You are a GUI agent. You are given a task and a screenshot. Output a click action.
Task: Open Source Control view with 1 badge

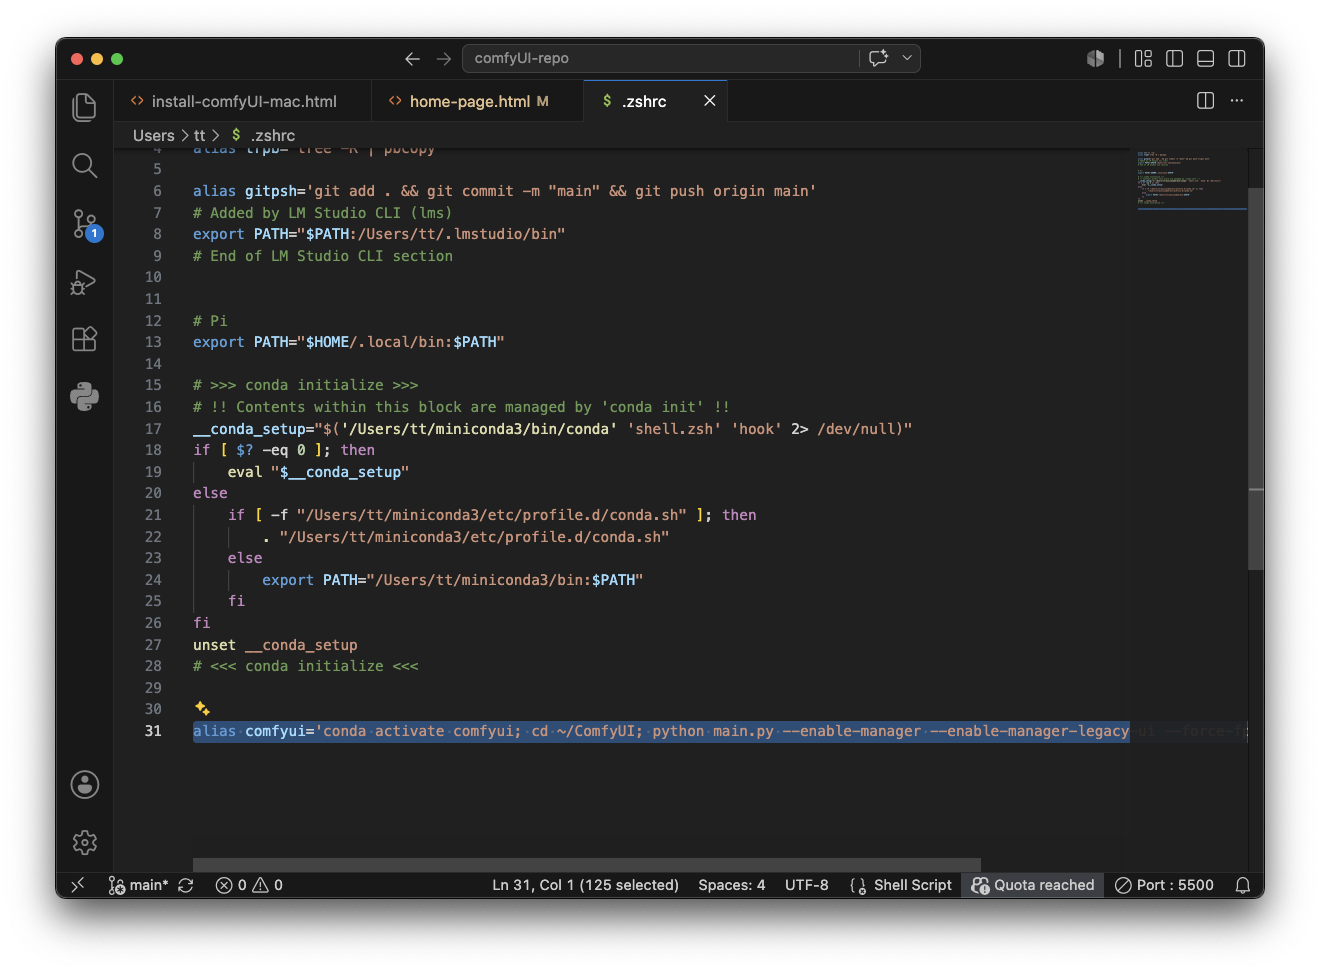point(85,224)
